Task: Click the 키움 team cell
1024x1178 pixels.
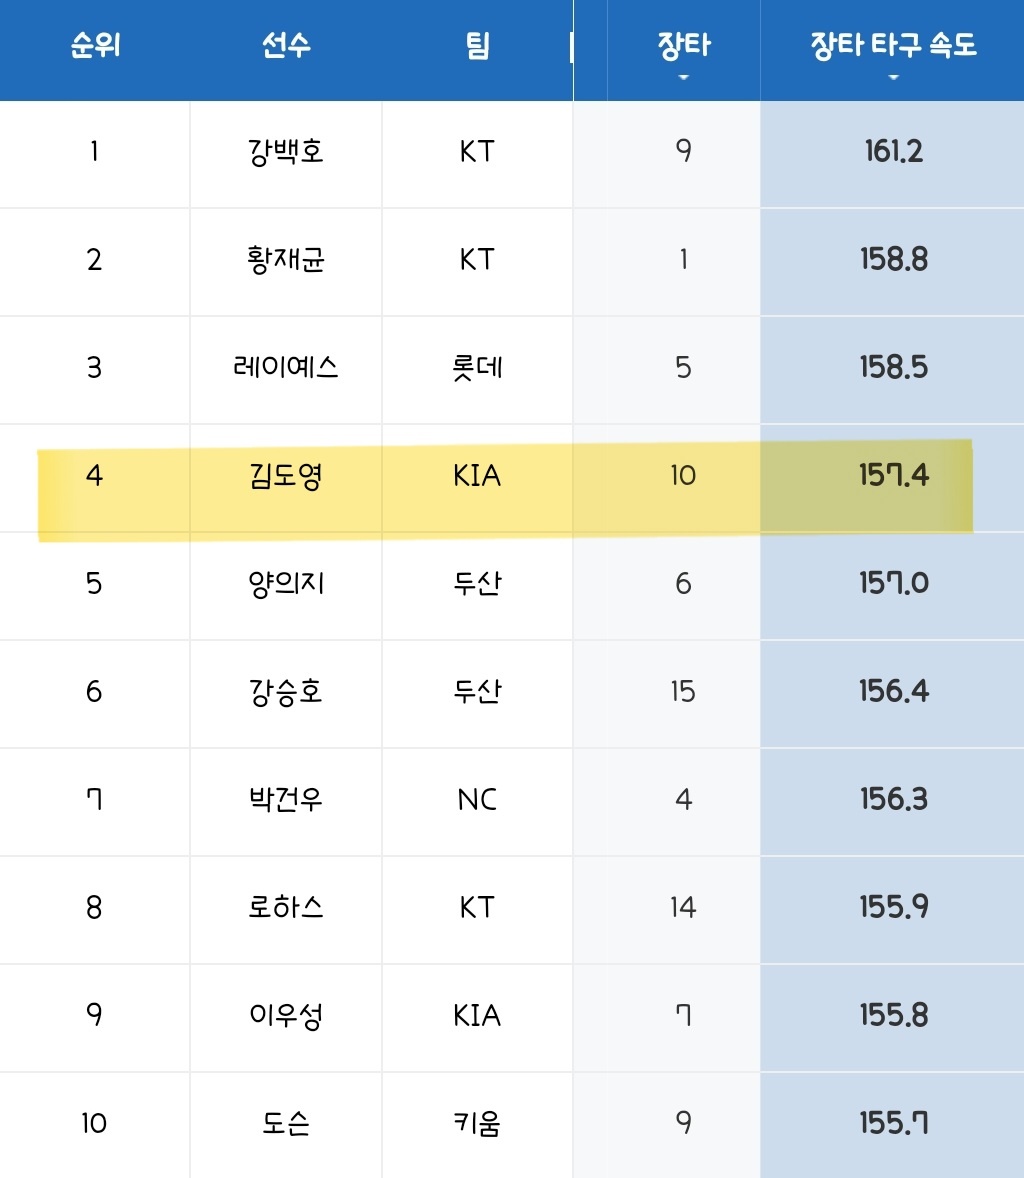Action: (x=478, y=1124)
